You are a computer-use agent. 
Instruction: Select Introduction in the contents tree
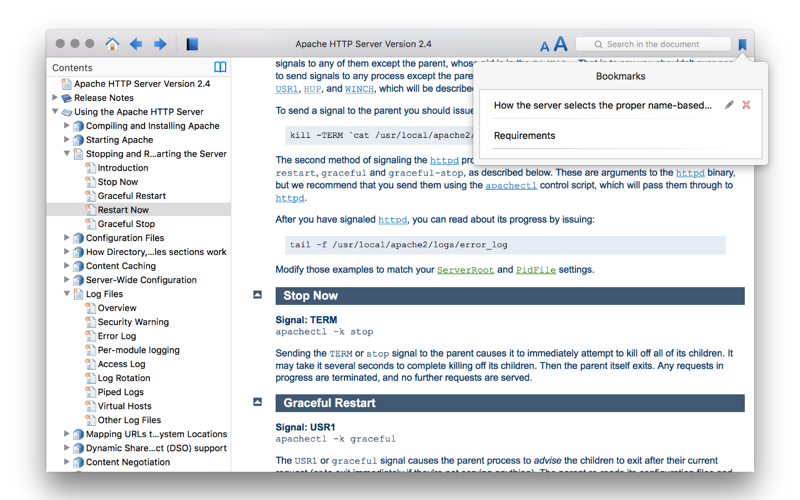pos(123,168)
